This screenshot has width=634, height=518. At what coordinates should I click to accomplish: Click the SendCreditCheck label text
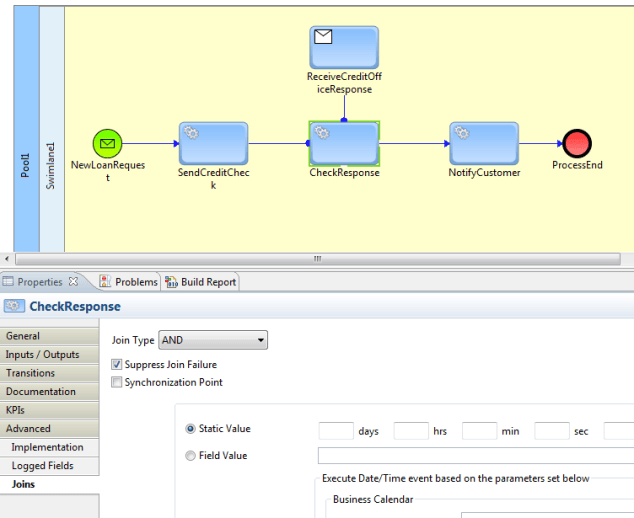(x=213, y=179)
